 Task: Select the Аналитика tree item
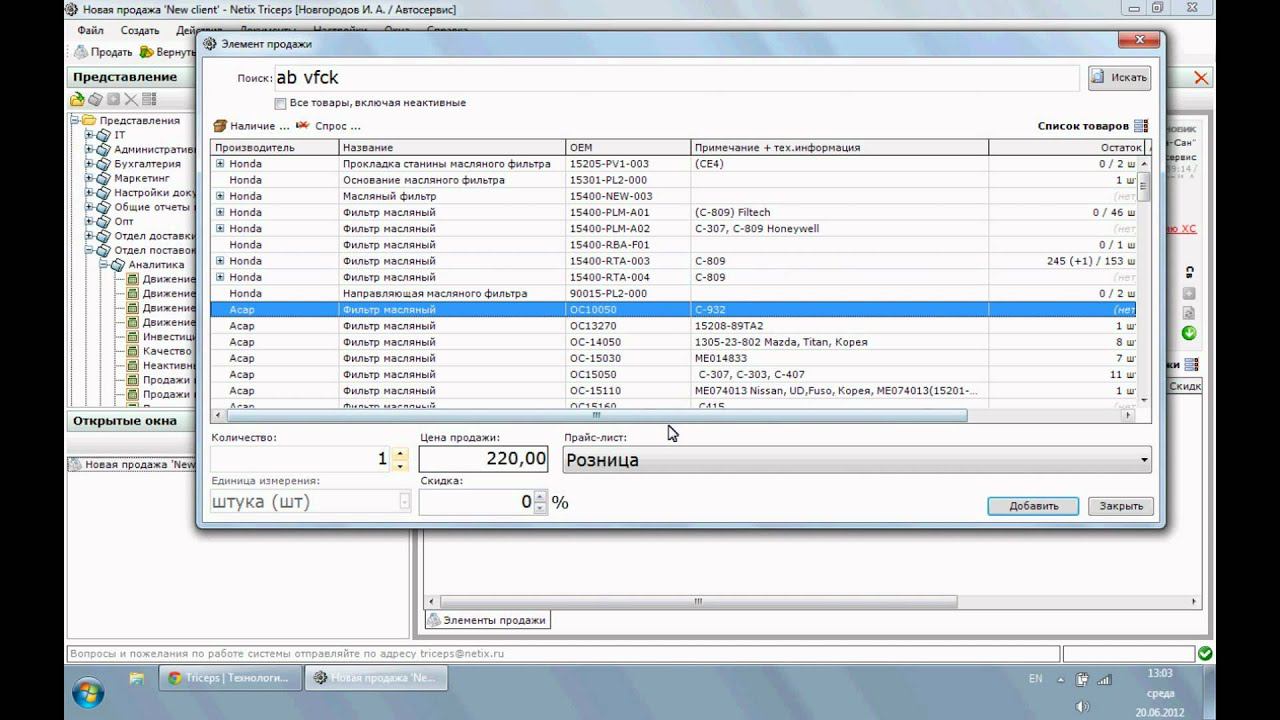tap(156, 265)
